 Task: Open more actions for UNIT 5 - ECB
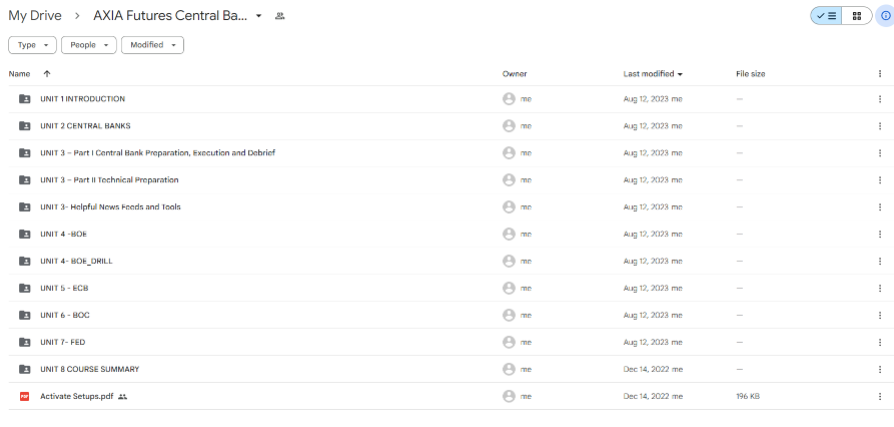879,288
